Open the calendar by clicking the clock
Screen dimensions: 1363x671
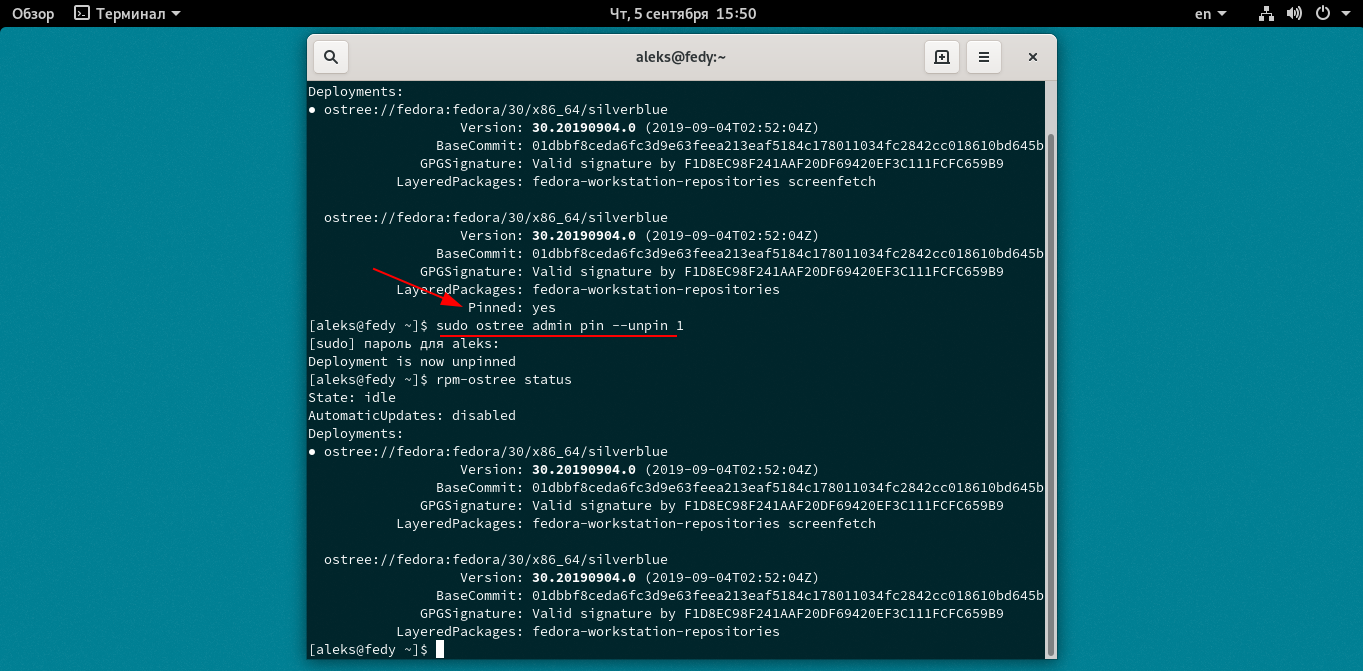click(x=681, y=14)
